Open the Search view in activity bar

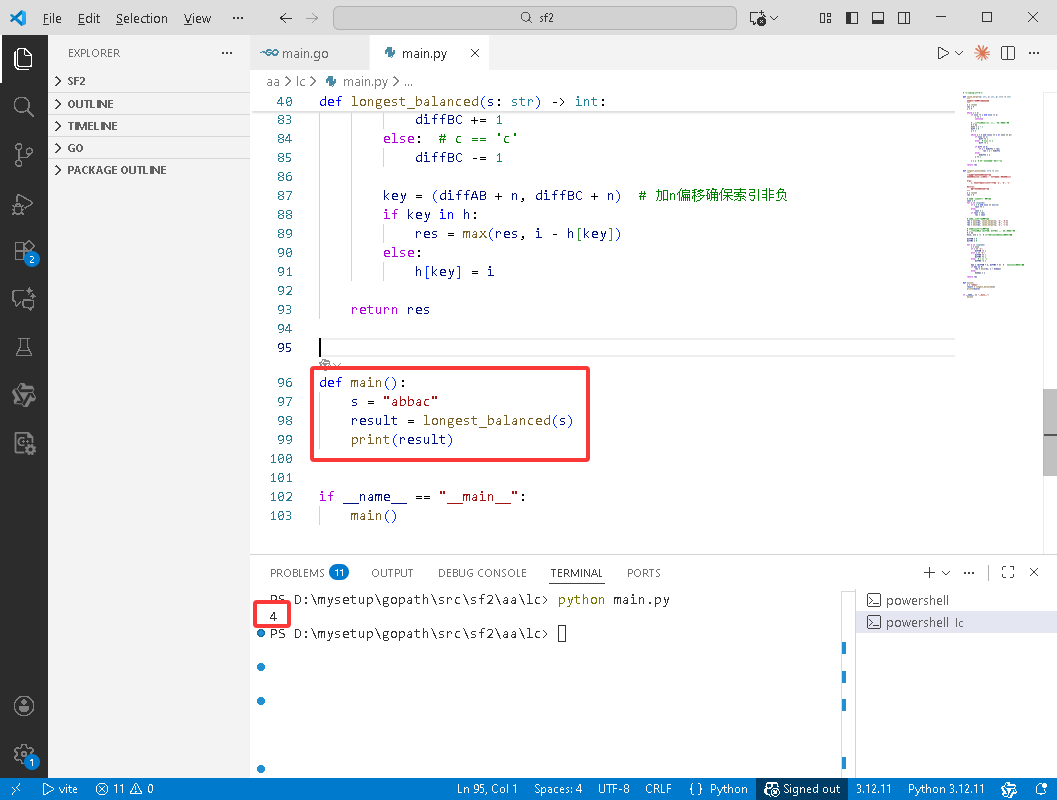(24, 106)
